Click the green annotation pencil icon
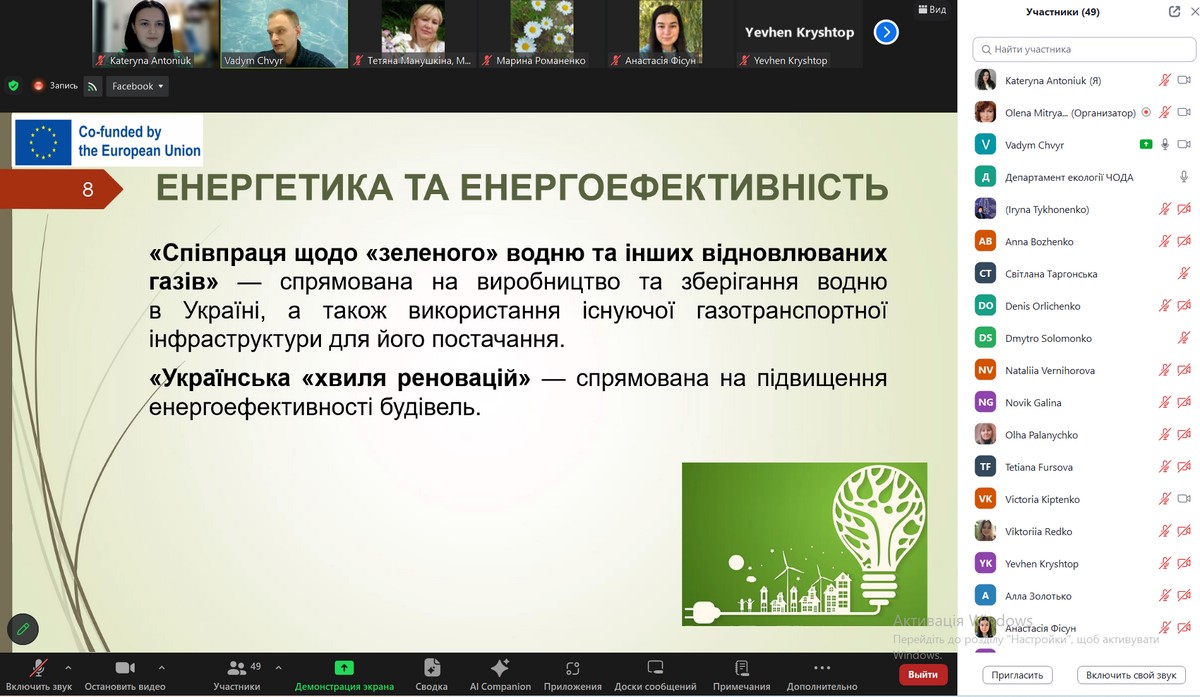Screen dimensions: 1200x697 click(22, 629)
